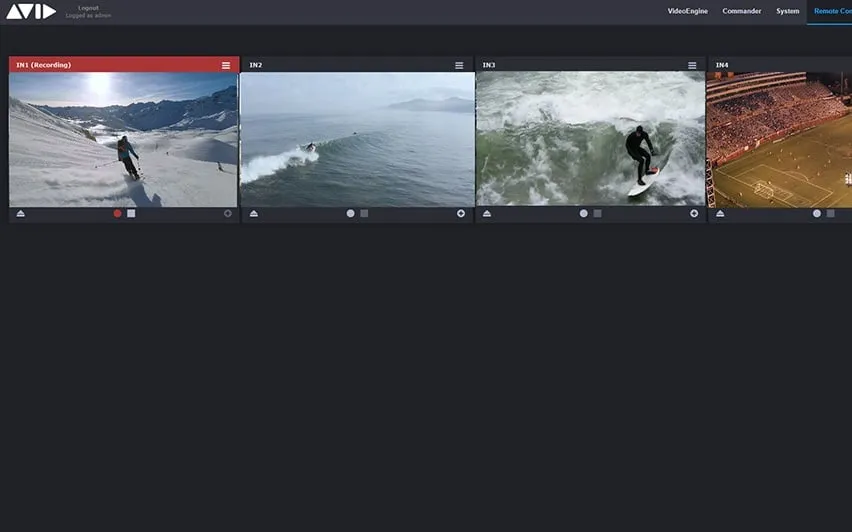This screenshot has width=852, height=532.
Task: Click the IN2 plus circle icon
Action: pyautogui.click(x=461, y=214)
